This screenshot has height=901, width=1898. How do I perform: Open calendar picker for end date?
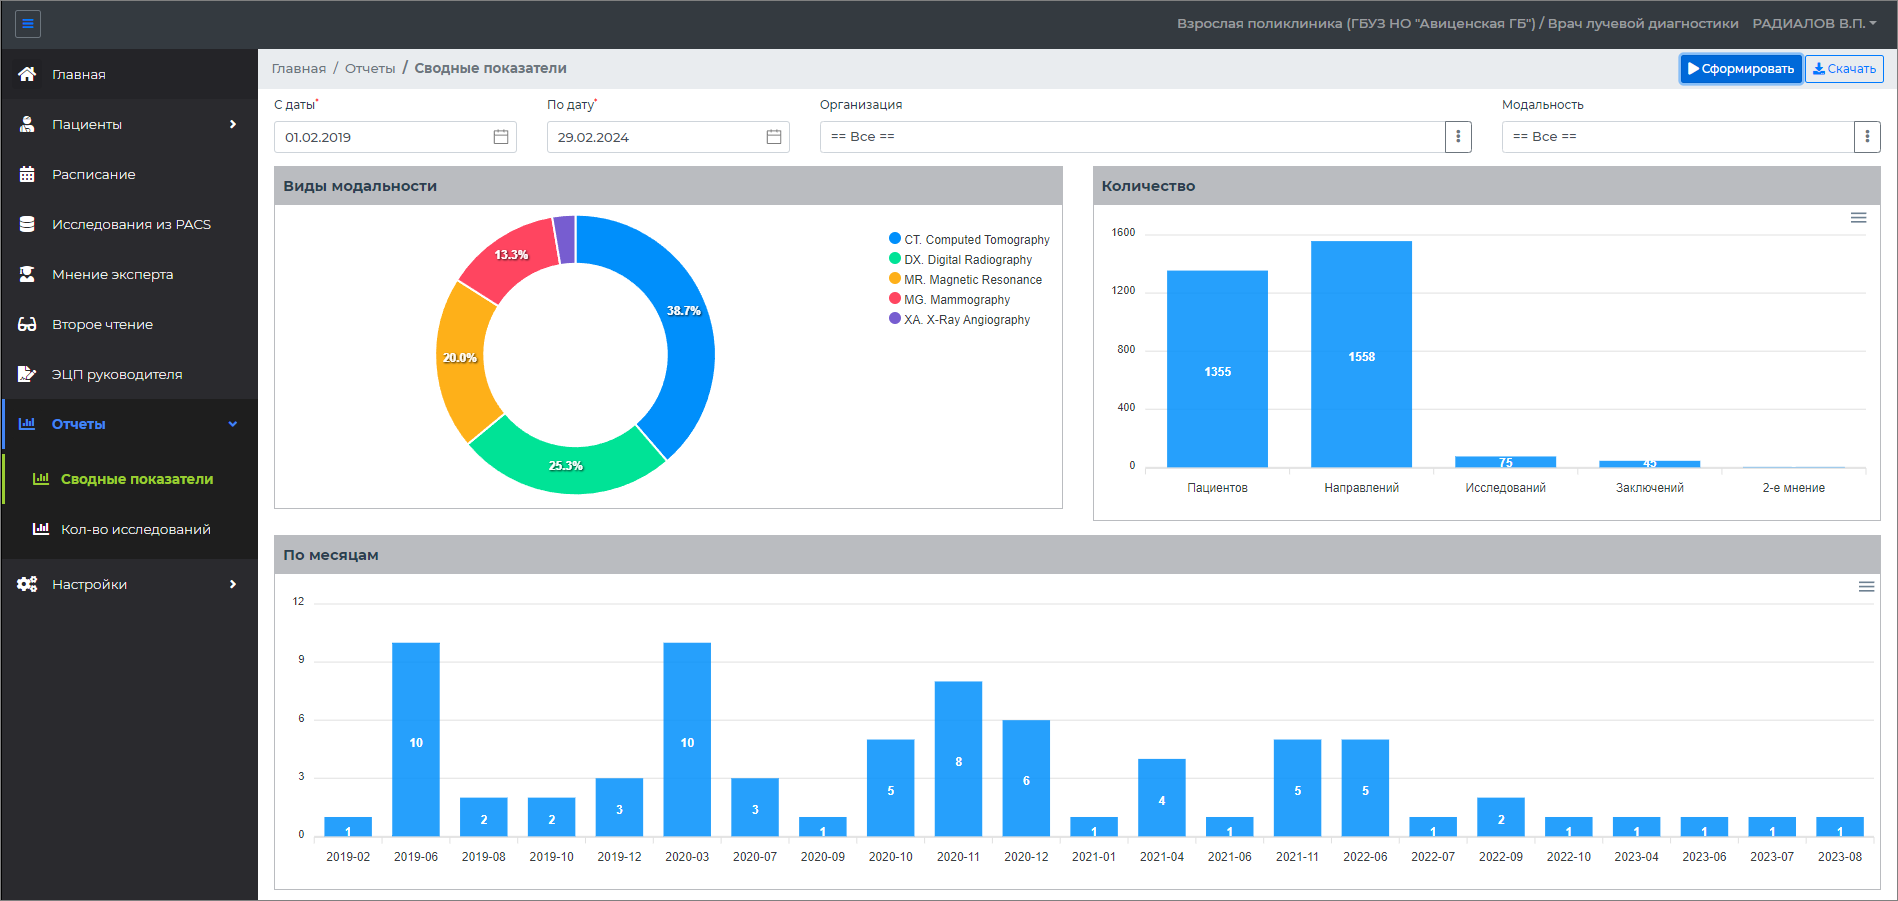tap(773, 137)
